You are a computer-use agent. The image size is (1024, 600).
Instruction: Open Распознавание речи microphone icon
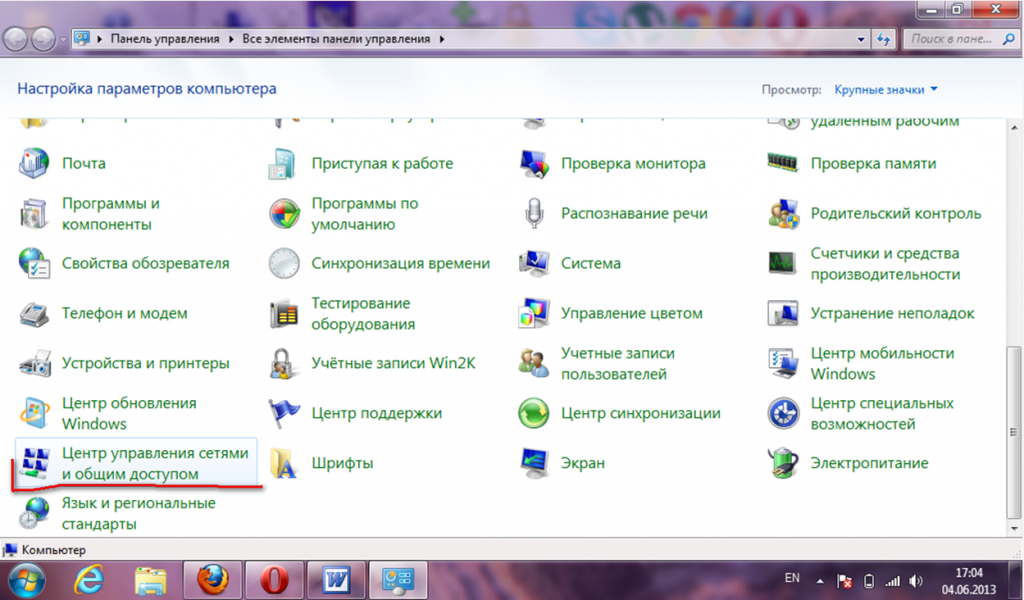click(x=534, y=213)
